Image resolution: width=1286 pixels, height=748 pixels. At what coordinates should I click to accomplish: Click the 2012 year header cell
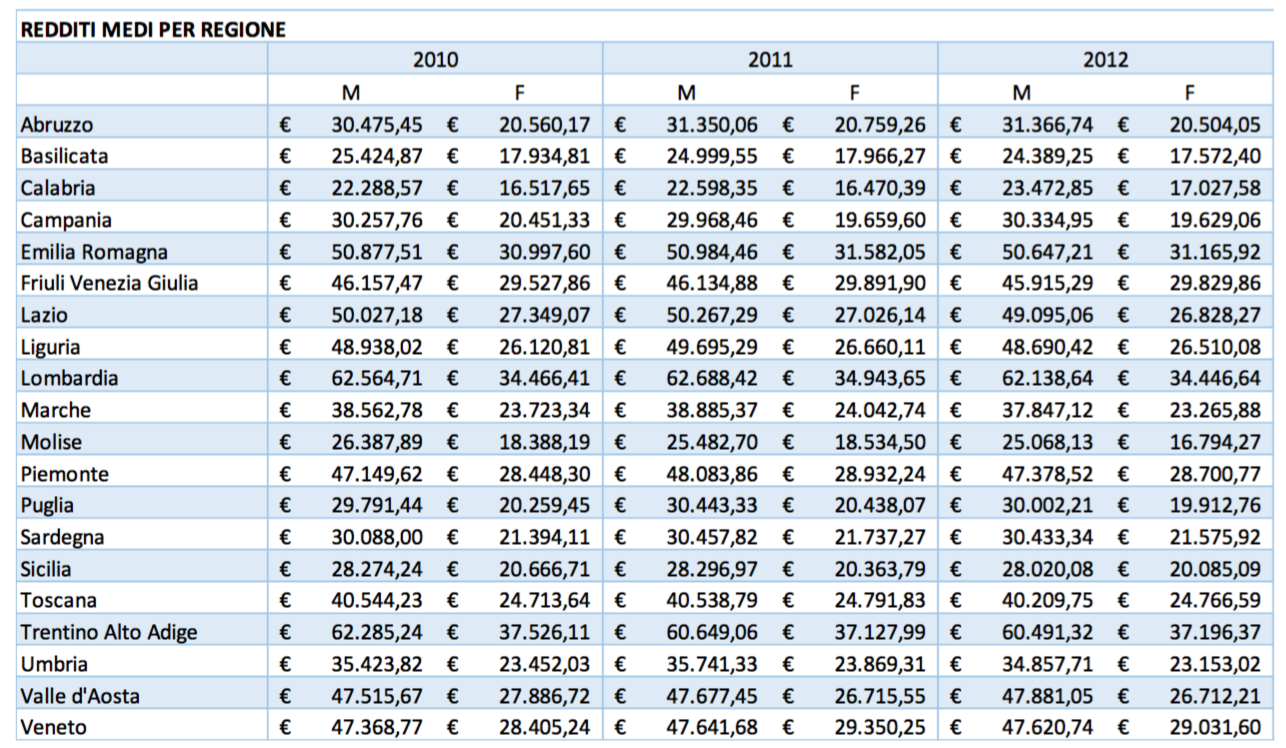(x=1105, y=59)
